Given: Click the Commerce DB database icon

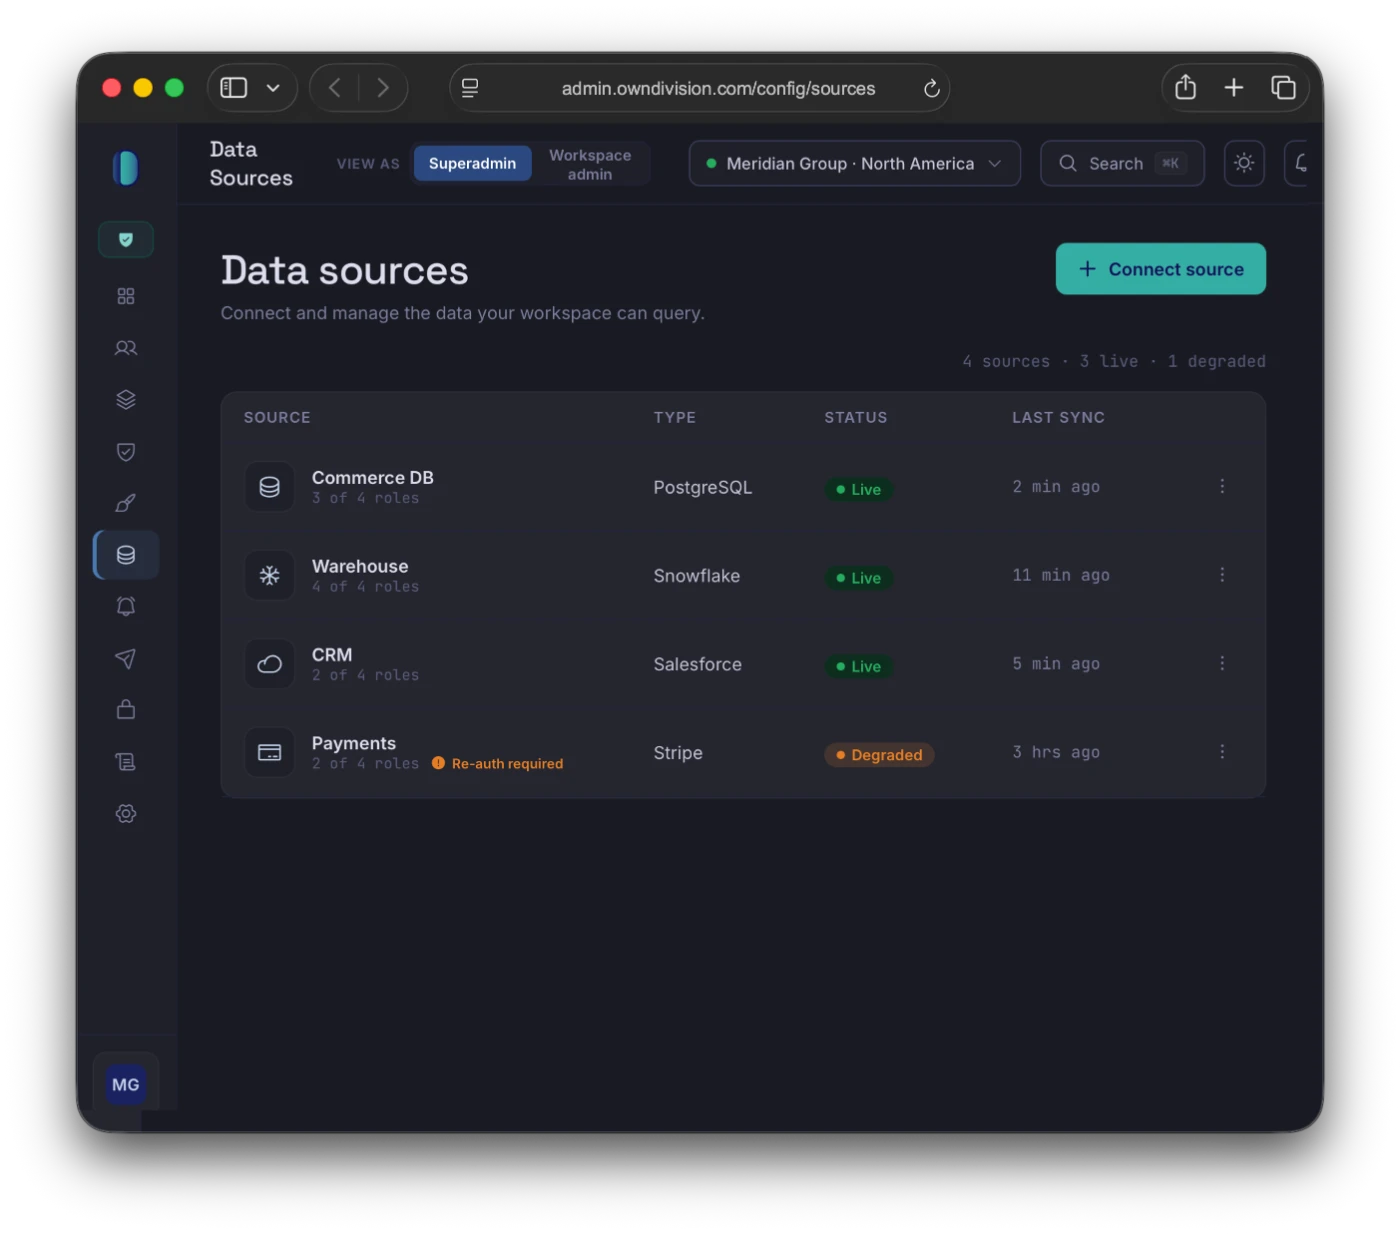Looking at the screenshot, I should tap(270, 487).
